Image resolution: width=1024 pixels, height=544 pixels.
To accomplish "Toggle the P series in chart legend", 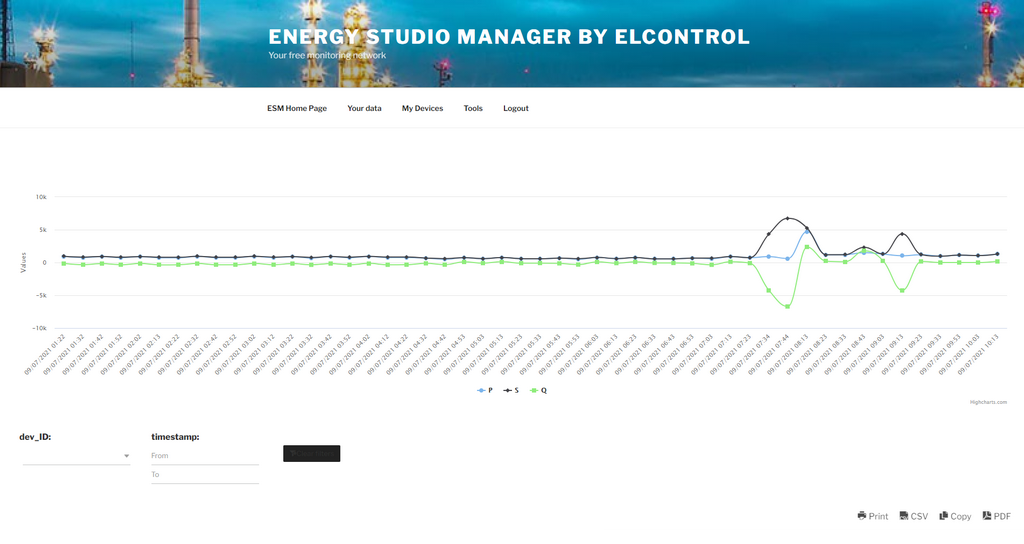I will tap(485, 390).
